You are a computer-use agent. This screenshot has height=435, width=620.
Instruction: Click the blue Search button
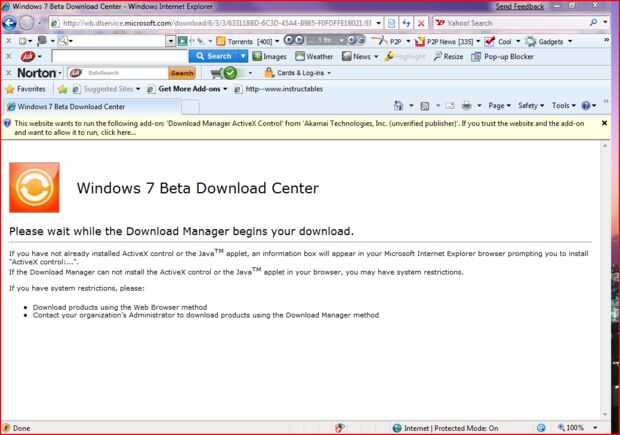point(214,56)
